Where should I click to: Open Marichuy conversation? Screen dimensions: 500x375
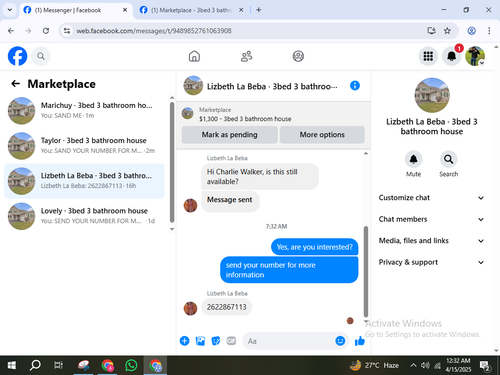tap(84, 111)
